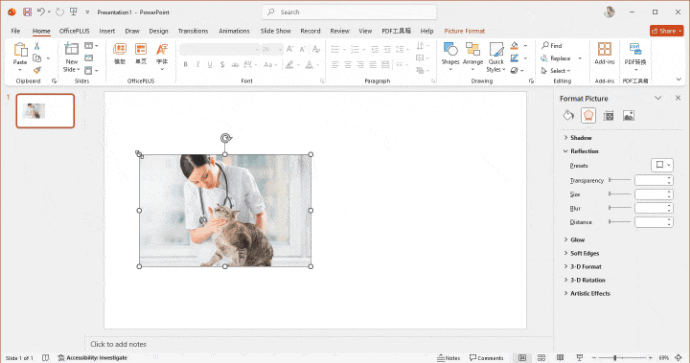Click Fit slide to window icon

[679, 358]
